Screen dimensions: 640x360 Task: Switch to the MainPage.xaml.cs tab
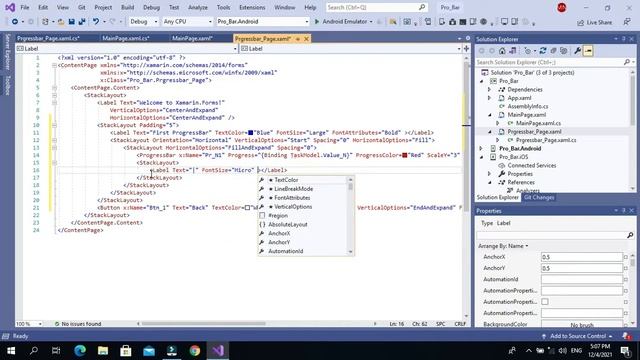126,38
